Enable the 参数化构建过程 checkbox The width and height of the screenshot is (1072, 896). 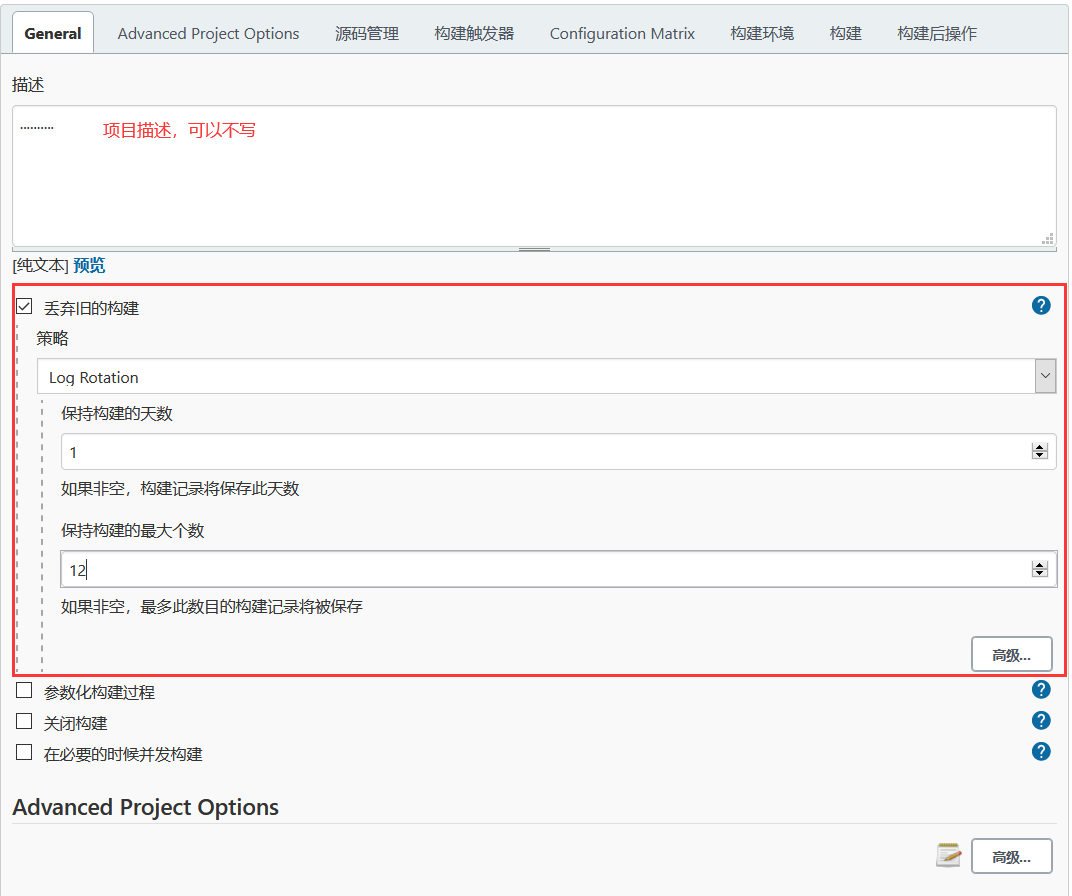[24, 690]
